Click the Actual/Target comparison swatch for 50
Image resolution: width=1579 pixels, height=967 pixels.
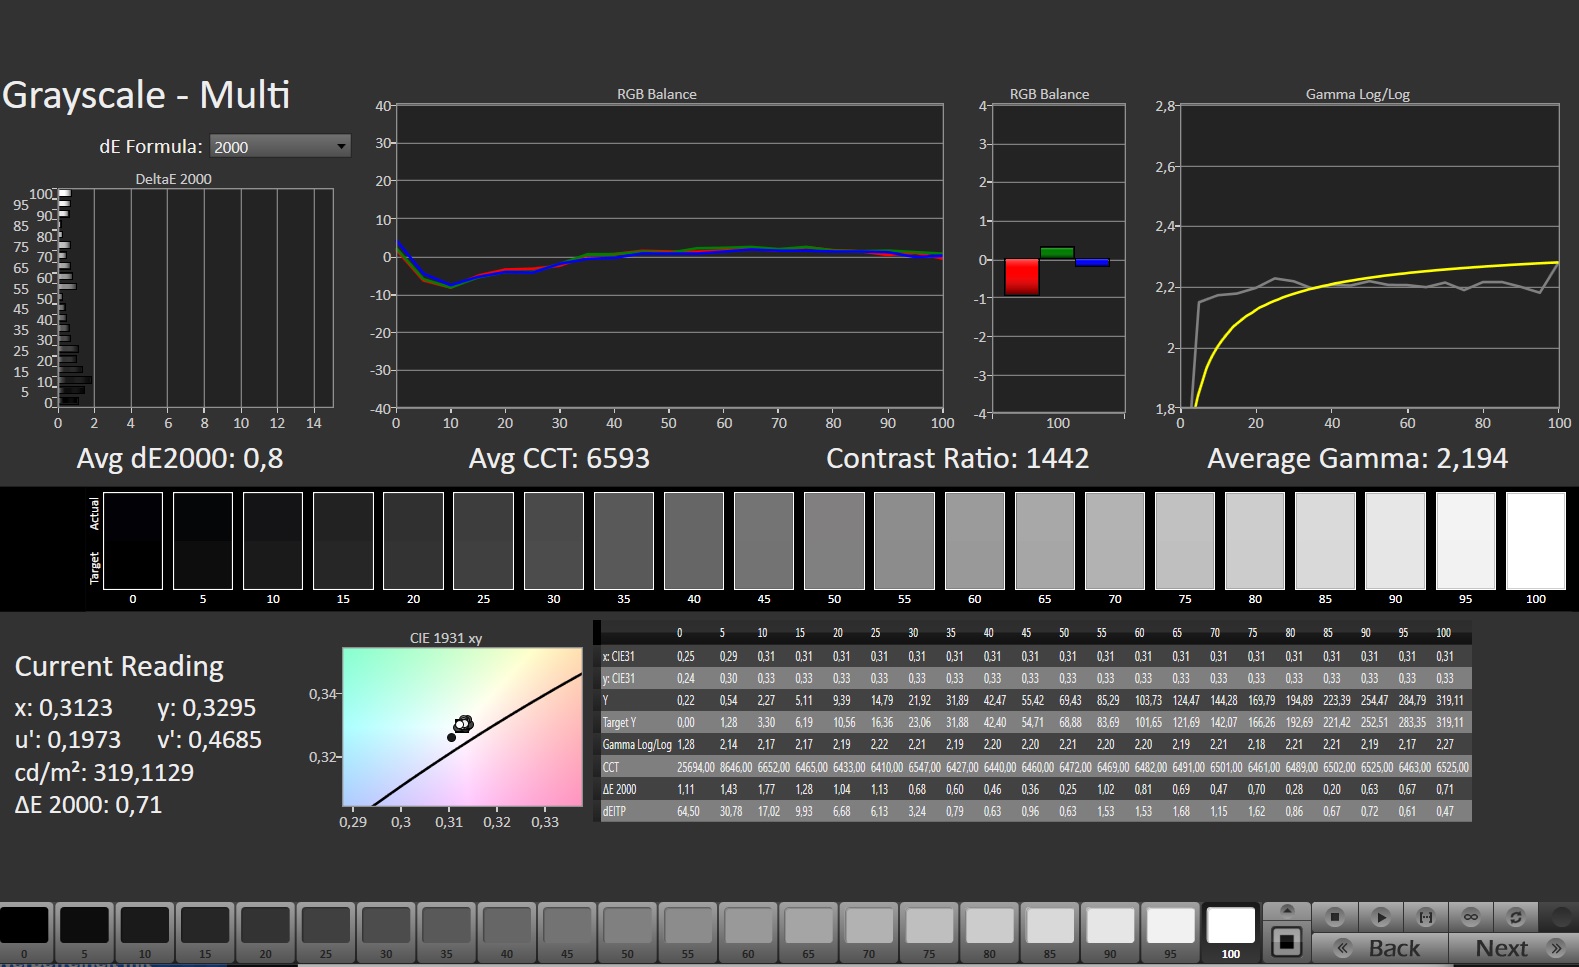(834, 541)
